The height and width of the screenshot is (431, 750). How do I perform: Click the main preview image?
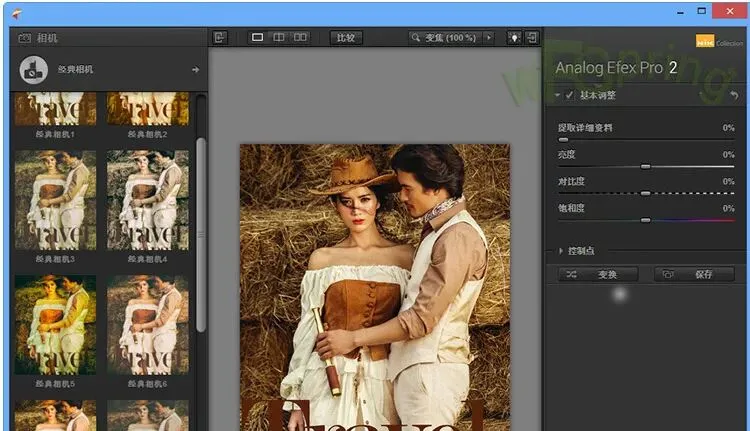(375, 287)
